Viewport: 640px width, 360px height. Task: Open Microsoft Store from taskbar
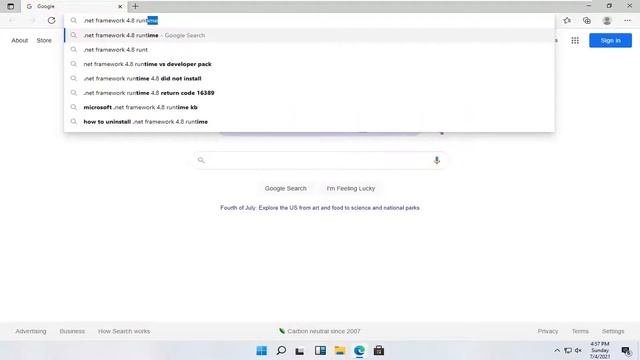click(379, 351)
